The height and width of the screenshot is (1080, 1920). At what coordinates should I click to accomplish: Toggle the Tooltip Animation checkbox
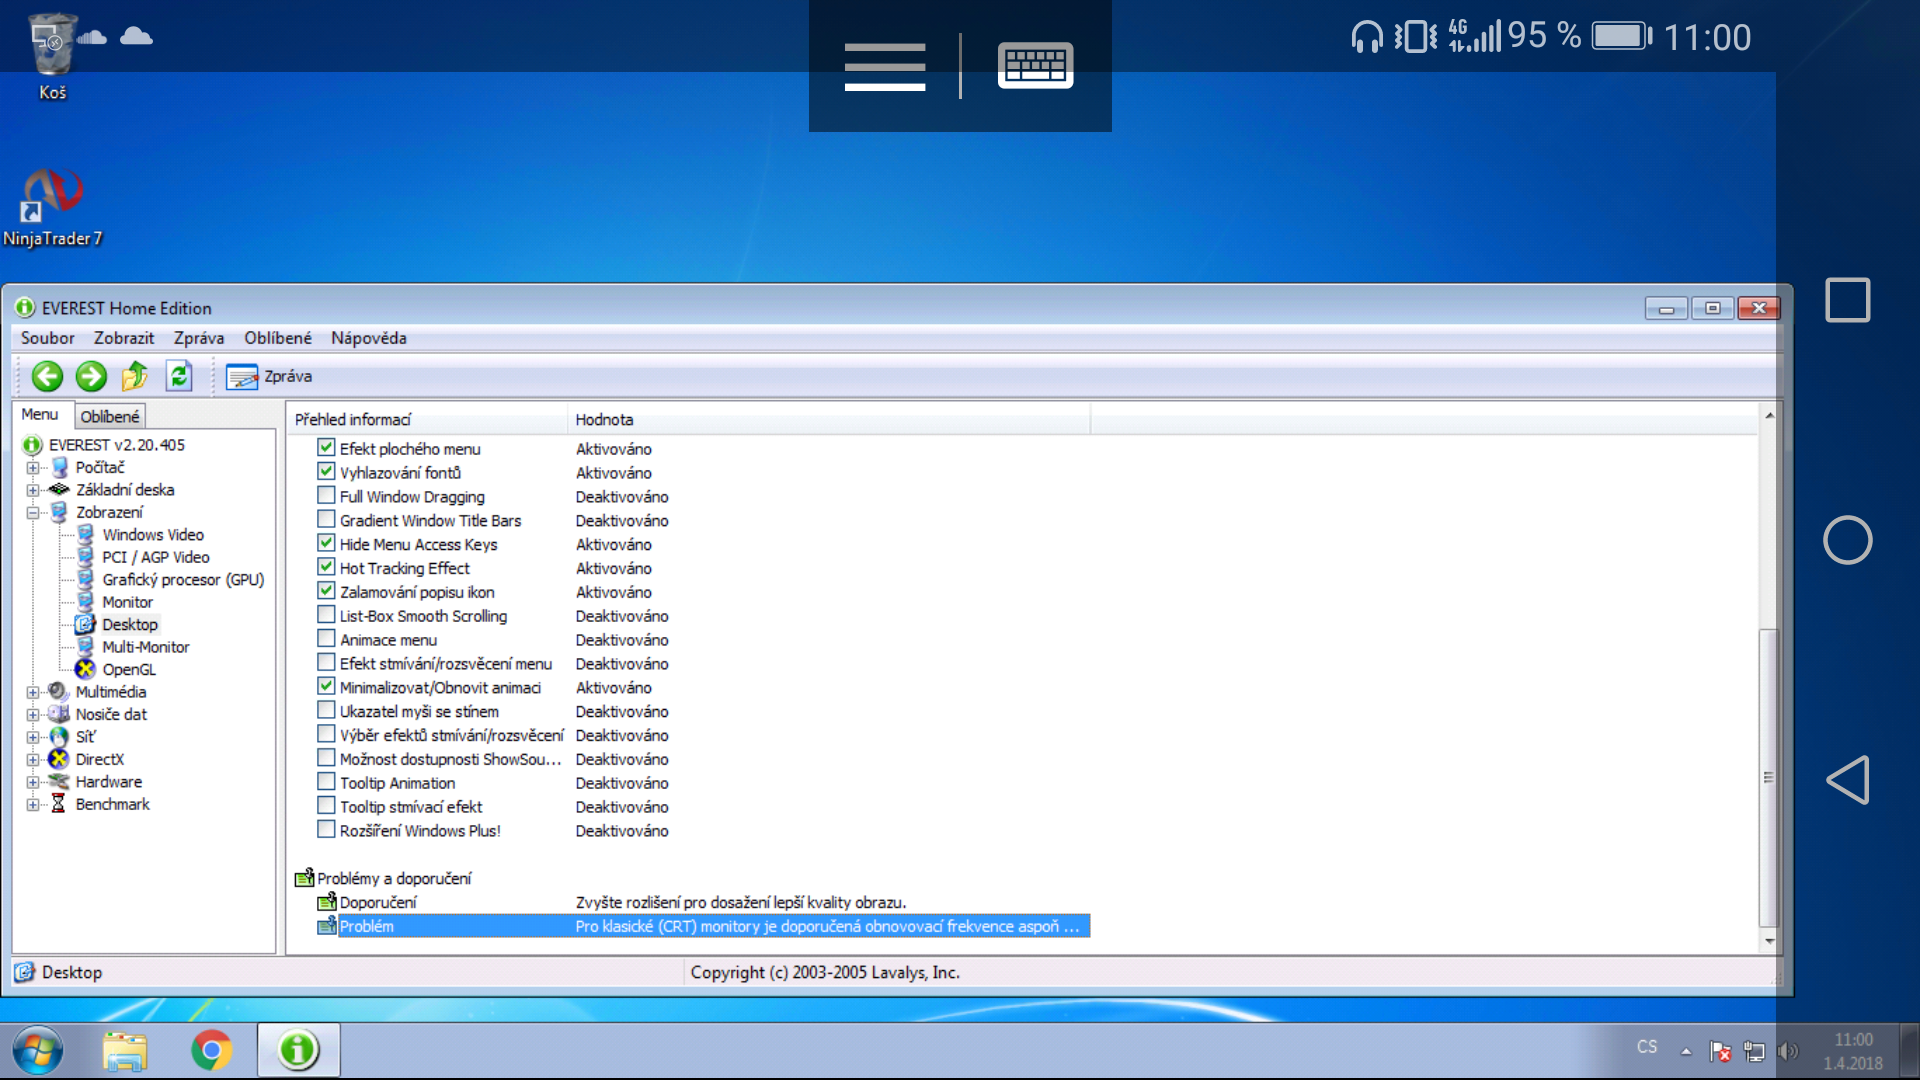(326, 782)
